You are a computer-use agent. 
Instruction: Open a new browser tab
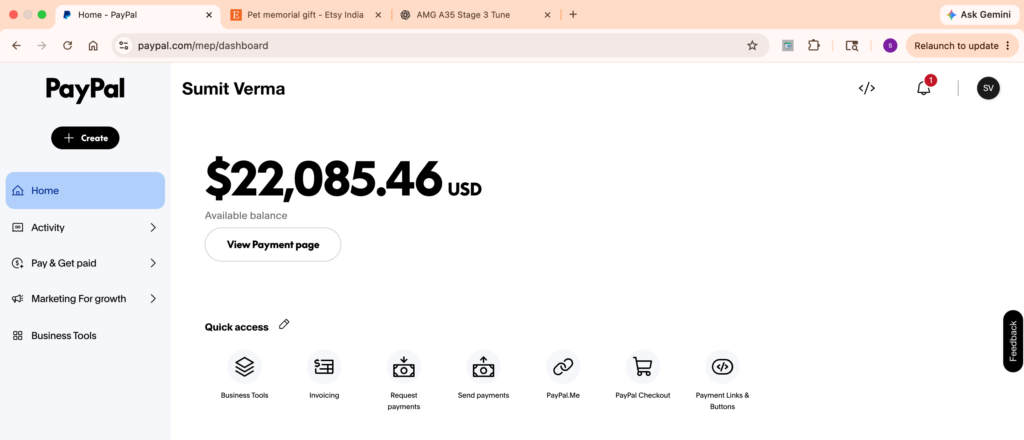(573, 14)
